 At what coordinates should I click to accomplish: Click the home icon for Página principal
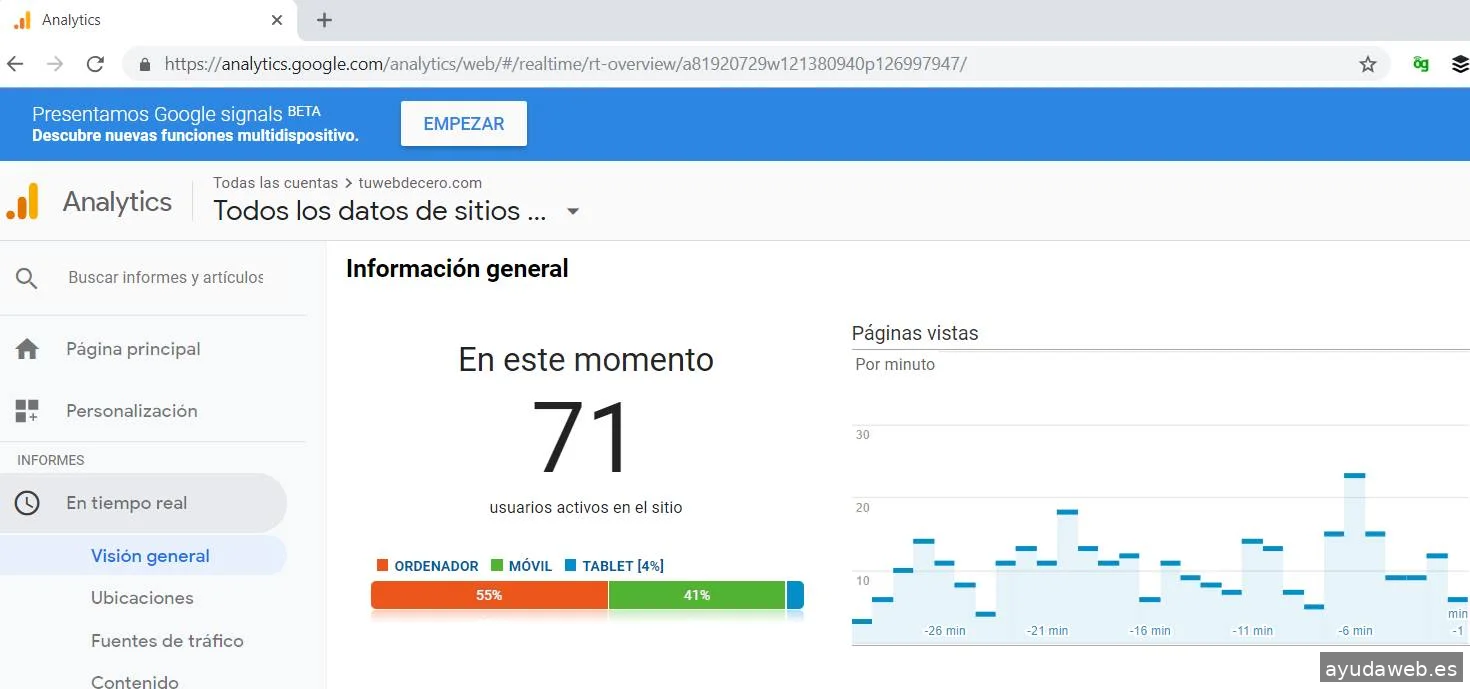point(27,349)
